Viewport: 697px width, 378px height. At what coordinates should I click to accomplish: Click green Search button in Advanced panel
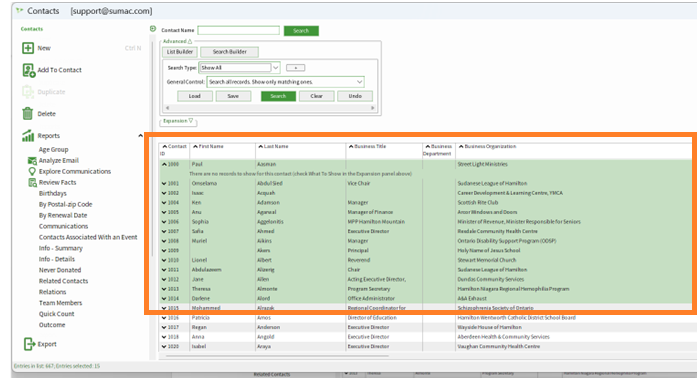pos(278,96)
